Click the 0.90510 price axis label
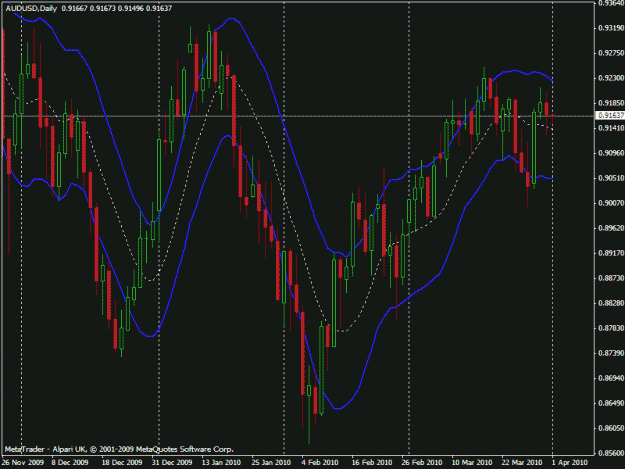This screenshot has height=469, width=625. coord(611,178)
